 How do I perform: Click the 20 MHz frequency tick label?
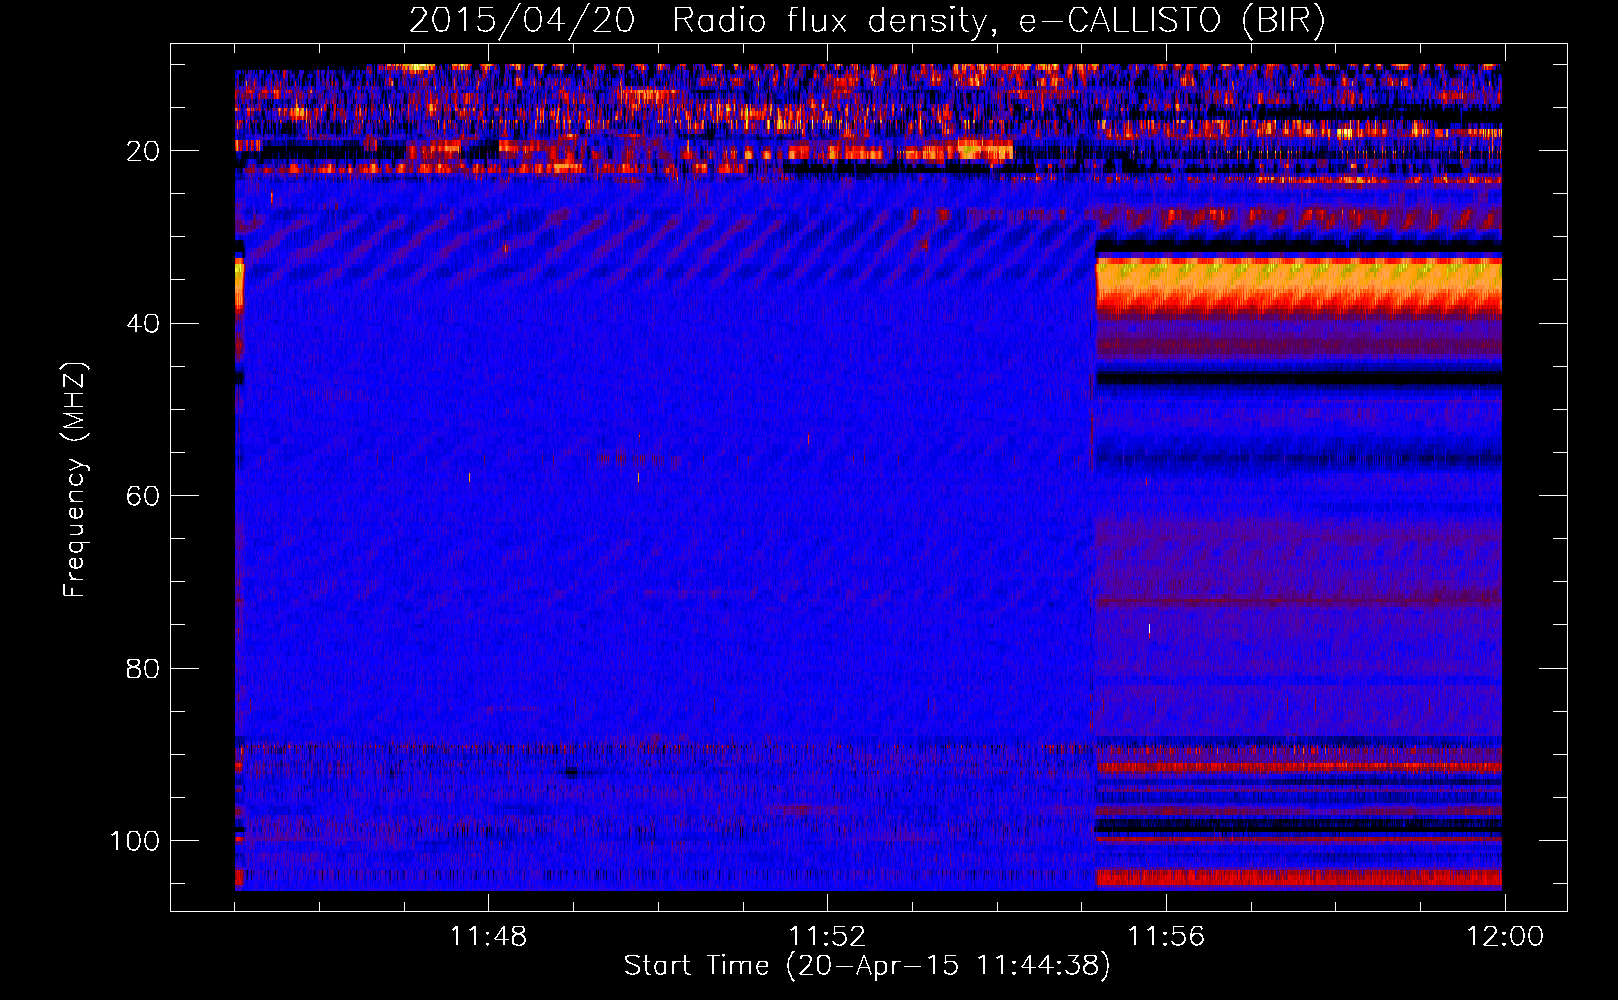pyautogui.click(x=143, y=151)
